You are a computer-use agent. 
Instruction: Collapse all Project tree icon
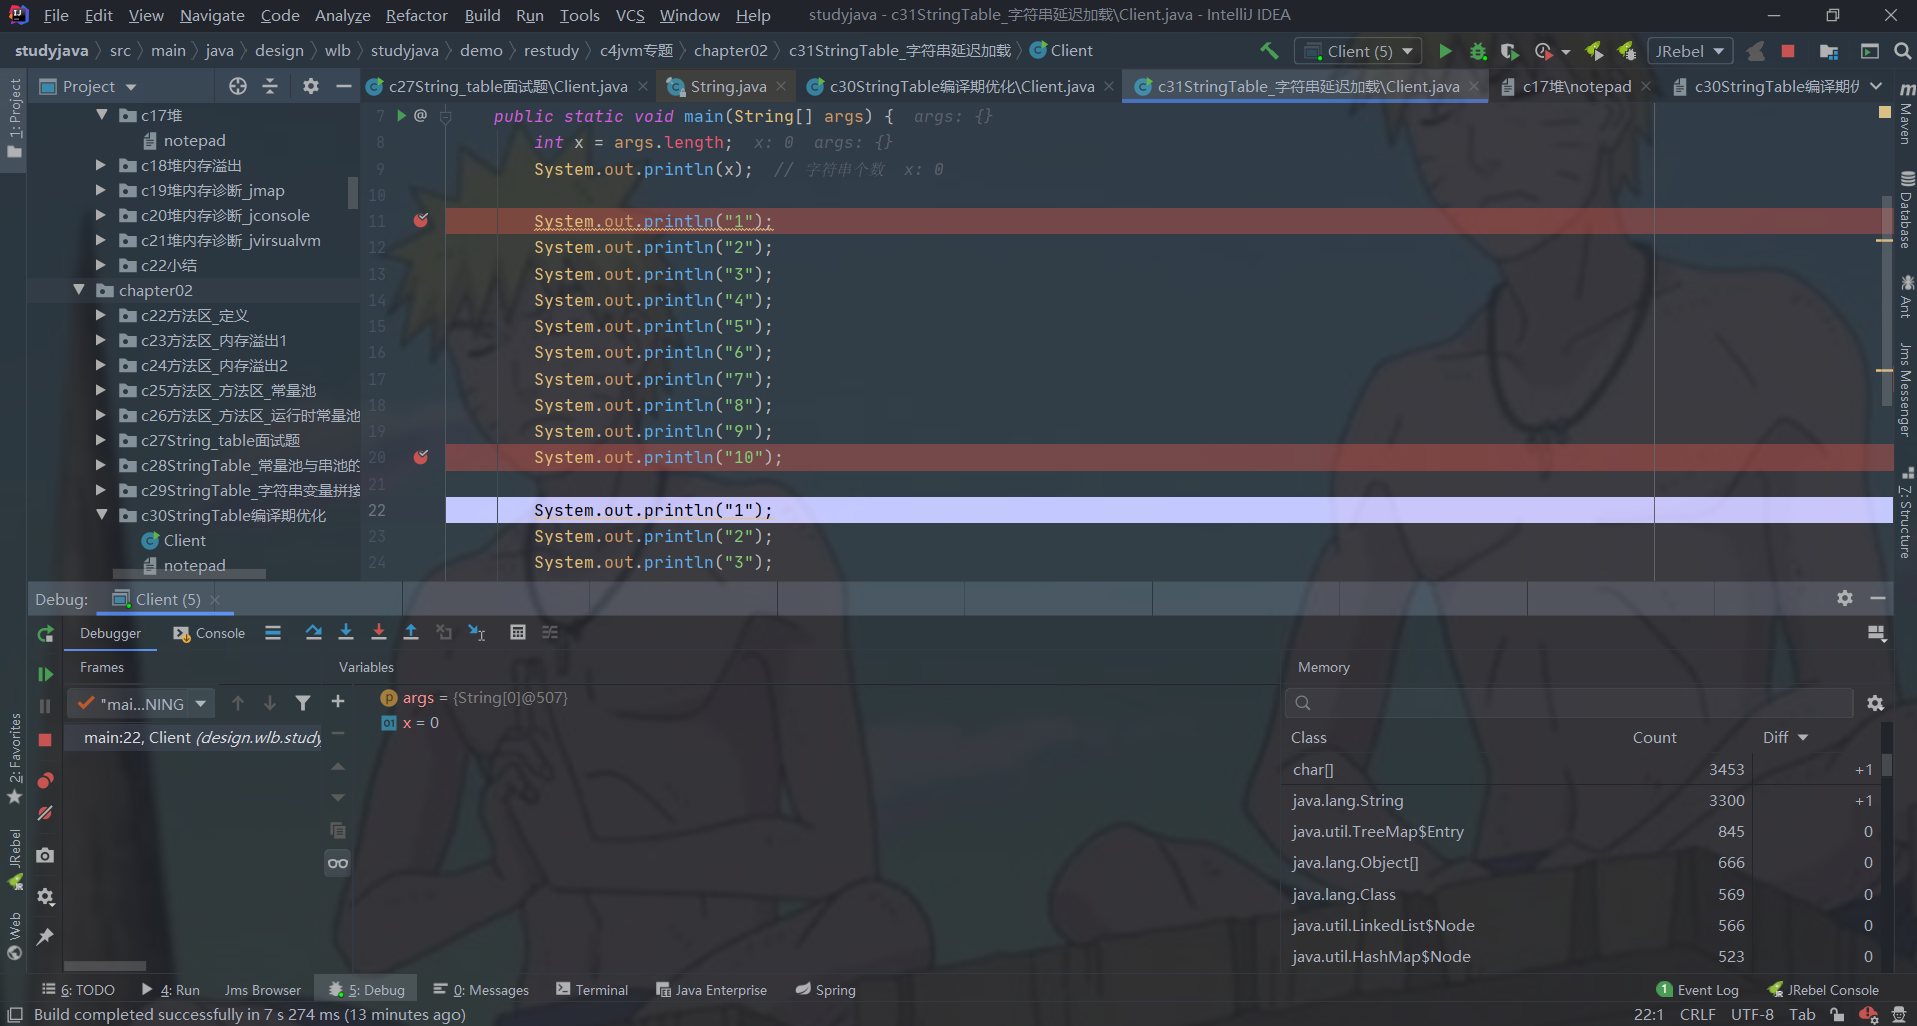(270, 86)
